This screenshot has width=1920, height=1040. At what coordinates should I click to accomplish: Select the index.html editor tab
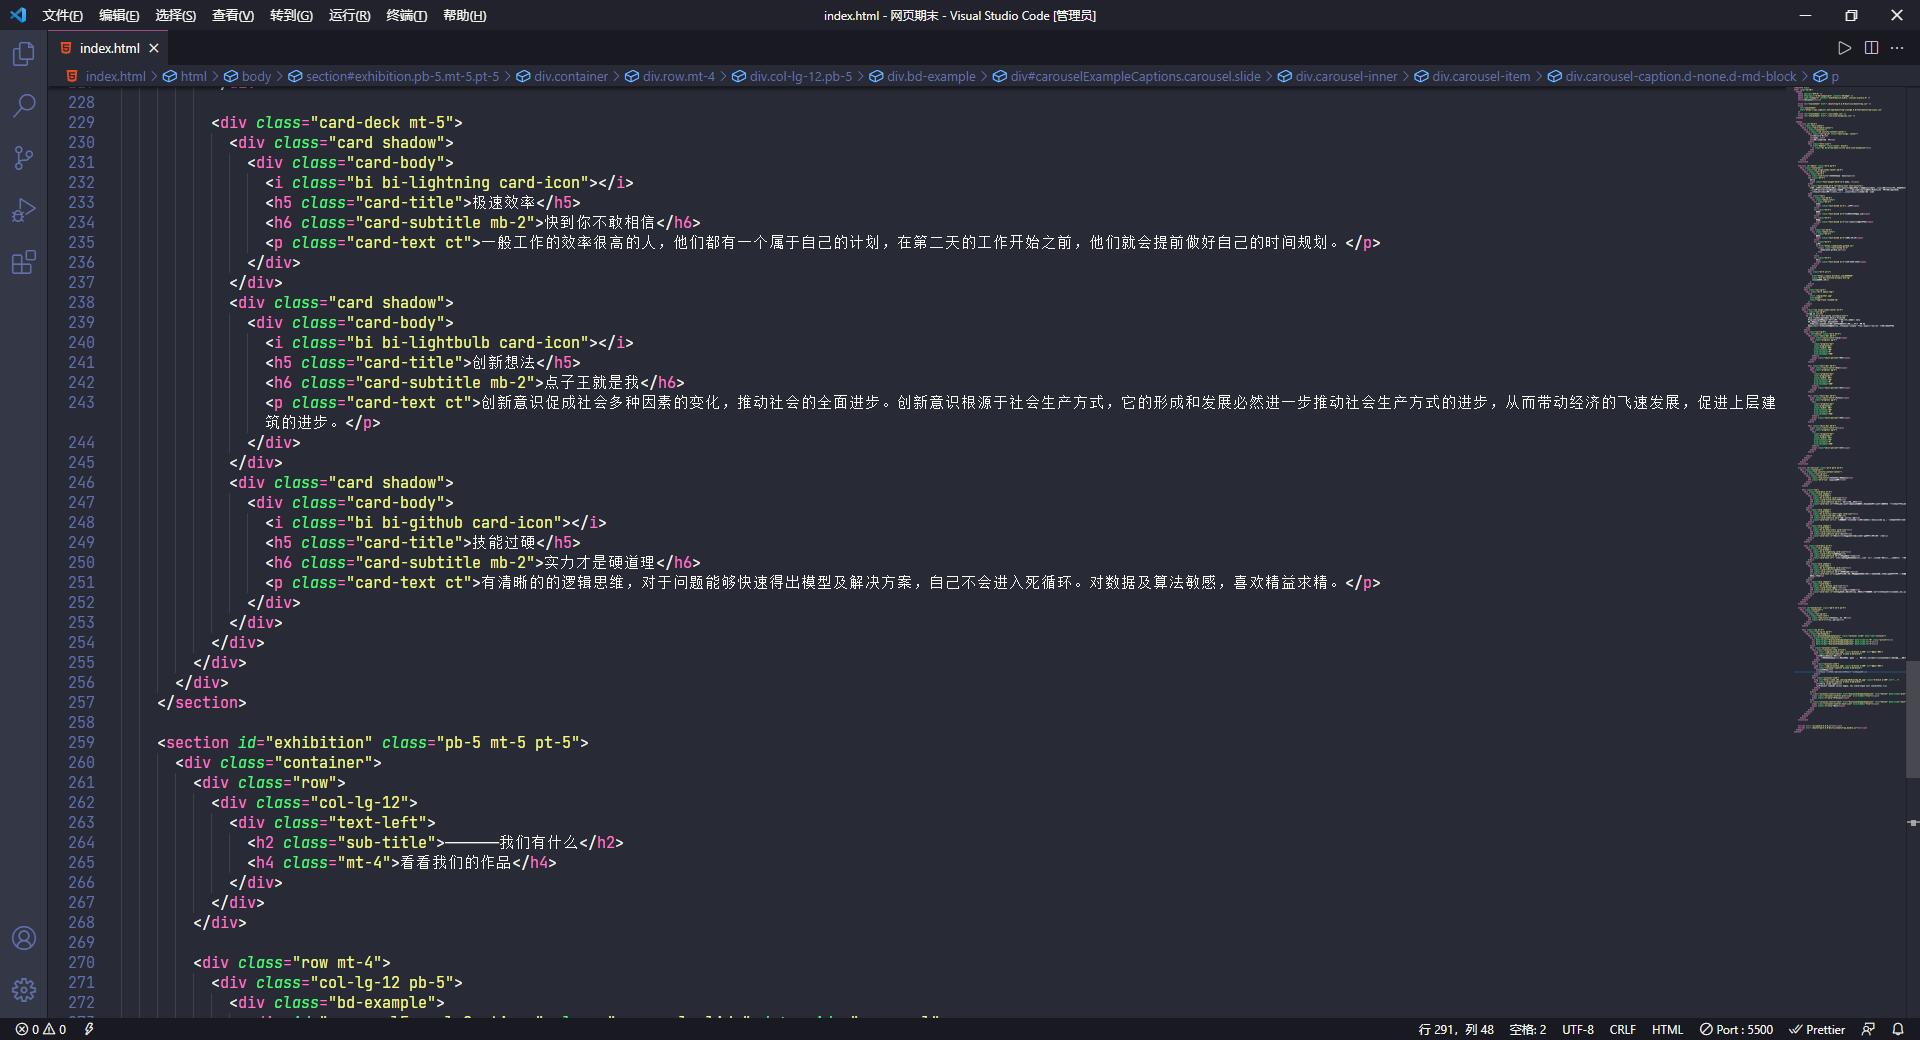109,48
